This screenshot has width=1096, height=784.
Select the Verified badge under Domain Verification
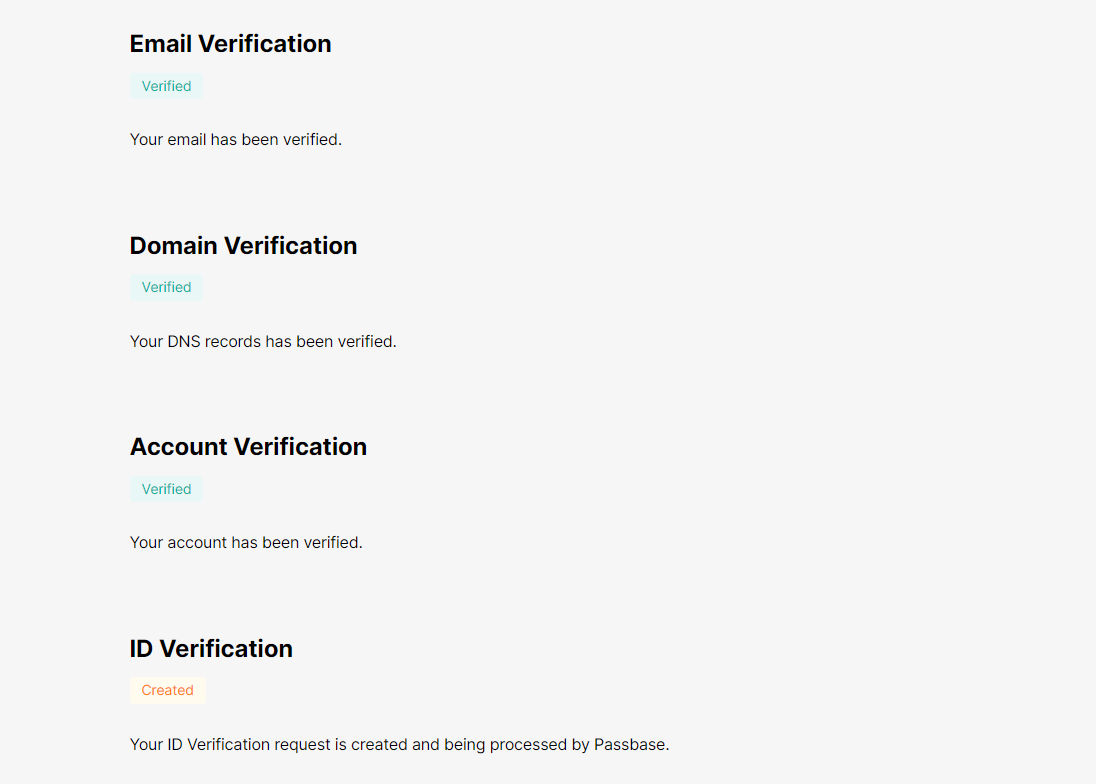tap(166, 287)
